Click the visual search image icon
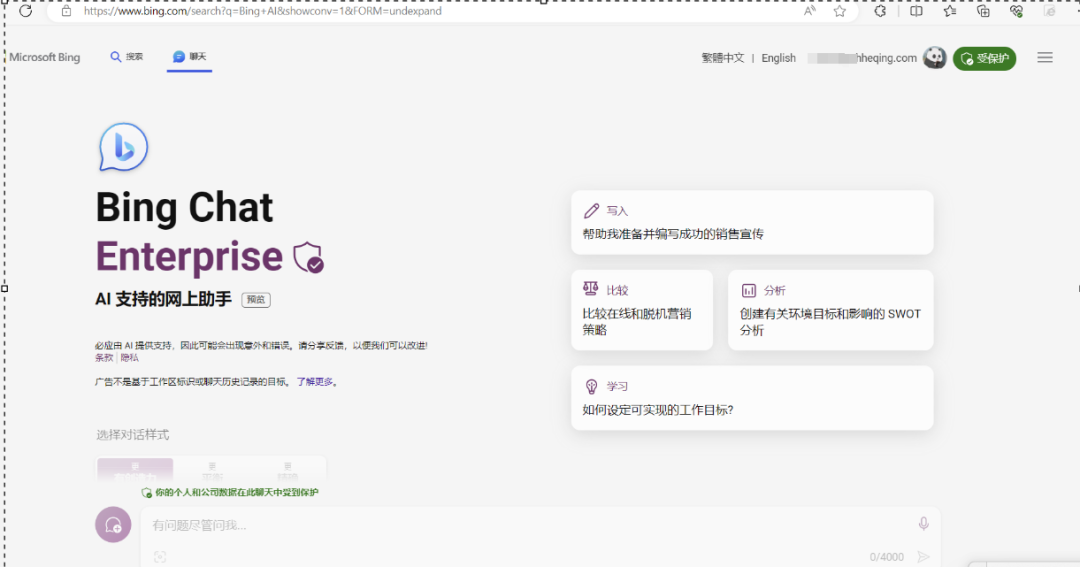 [160, 557]
